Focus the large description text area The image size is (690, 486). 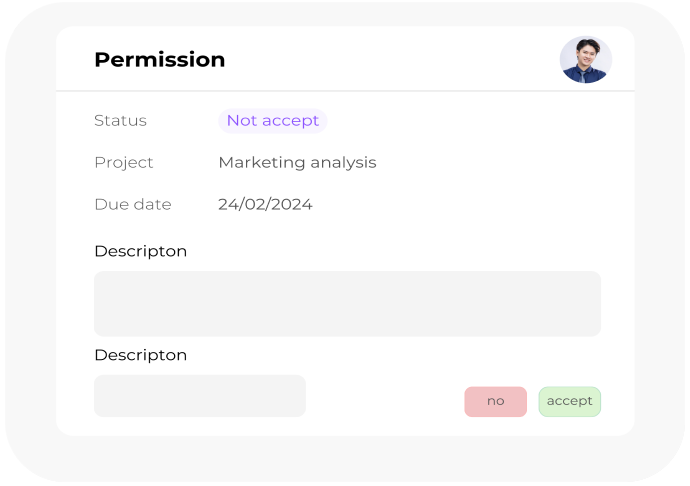347,303
